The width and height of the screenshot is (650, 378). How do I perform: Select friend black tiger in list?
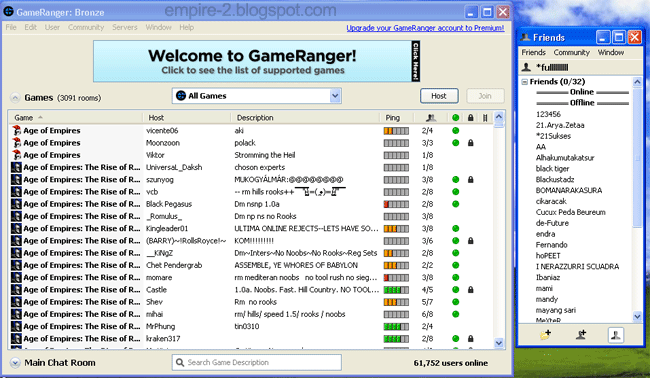tap(552, 169)
